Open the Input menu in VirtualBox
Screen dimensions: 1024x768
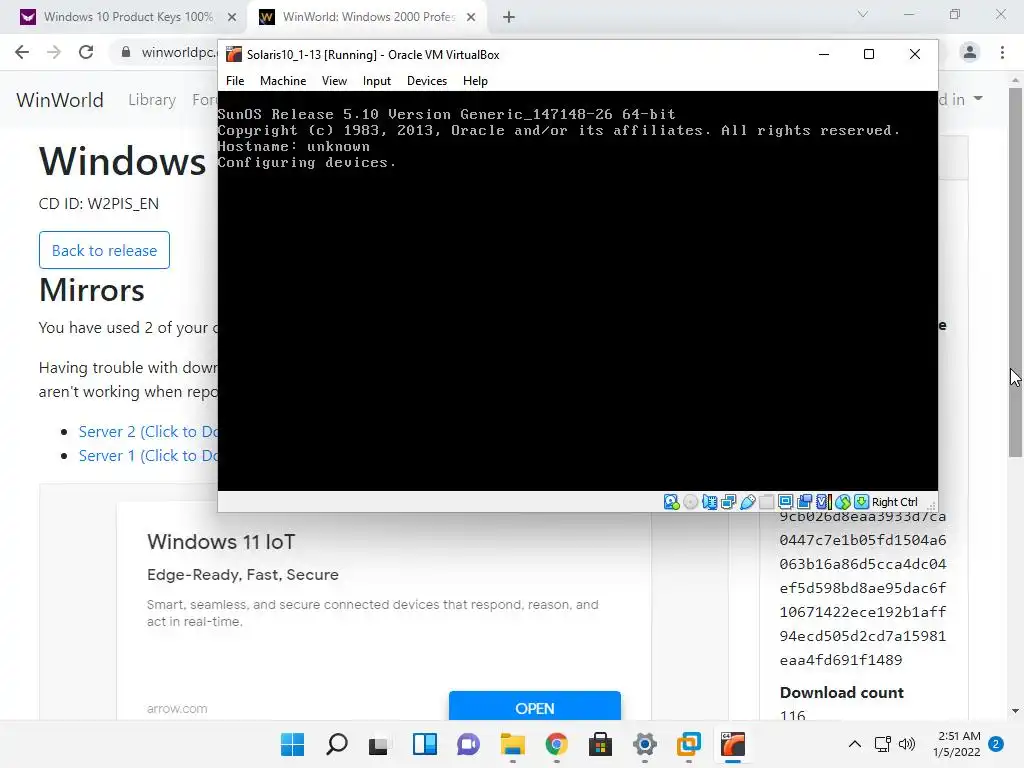click(x=377, y=81)
